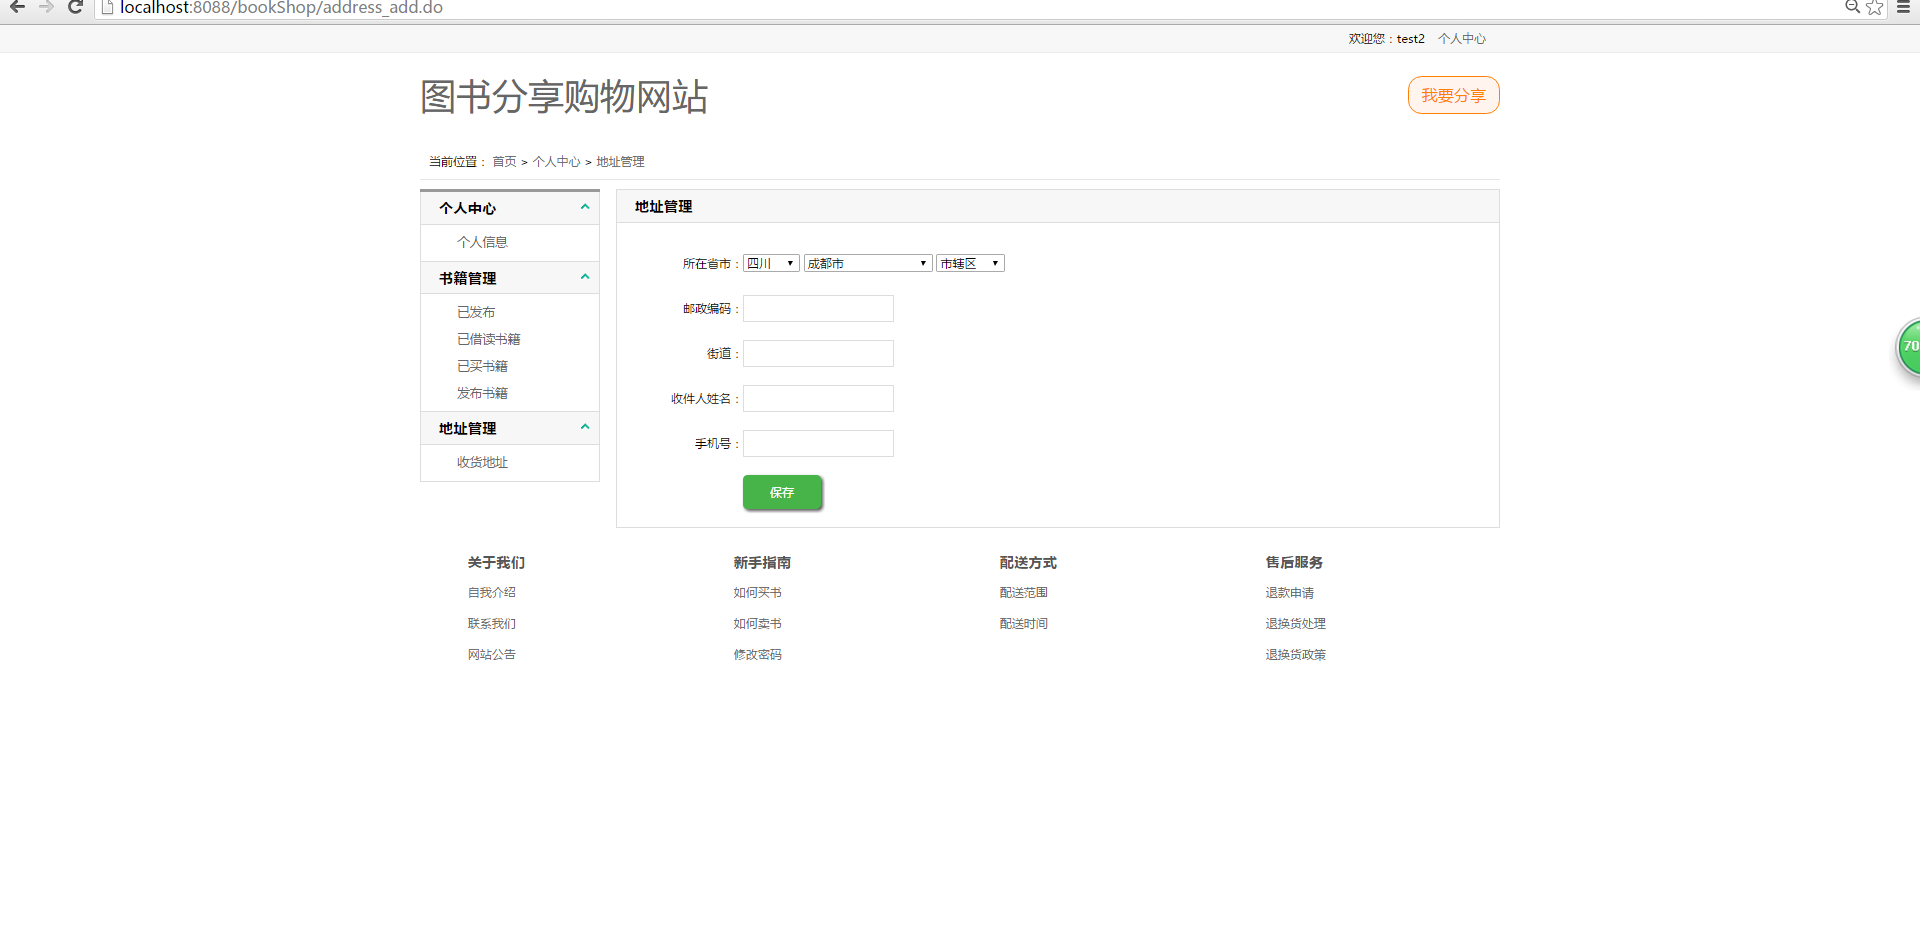Click the 地址管理 breadcrumb text
Screen dimensions: 1920x950
[620, 161]
